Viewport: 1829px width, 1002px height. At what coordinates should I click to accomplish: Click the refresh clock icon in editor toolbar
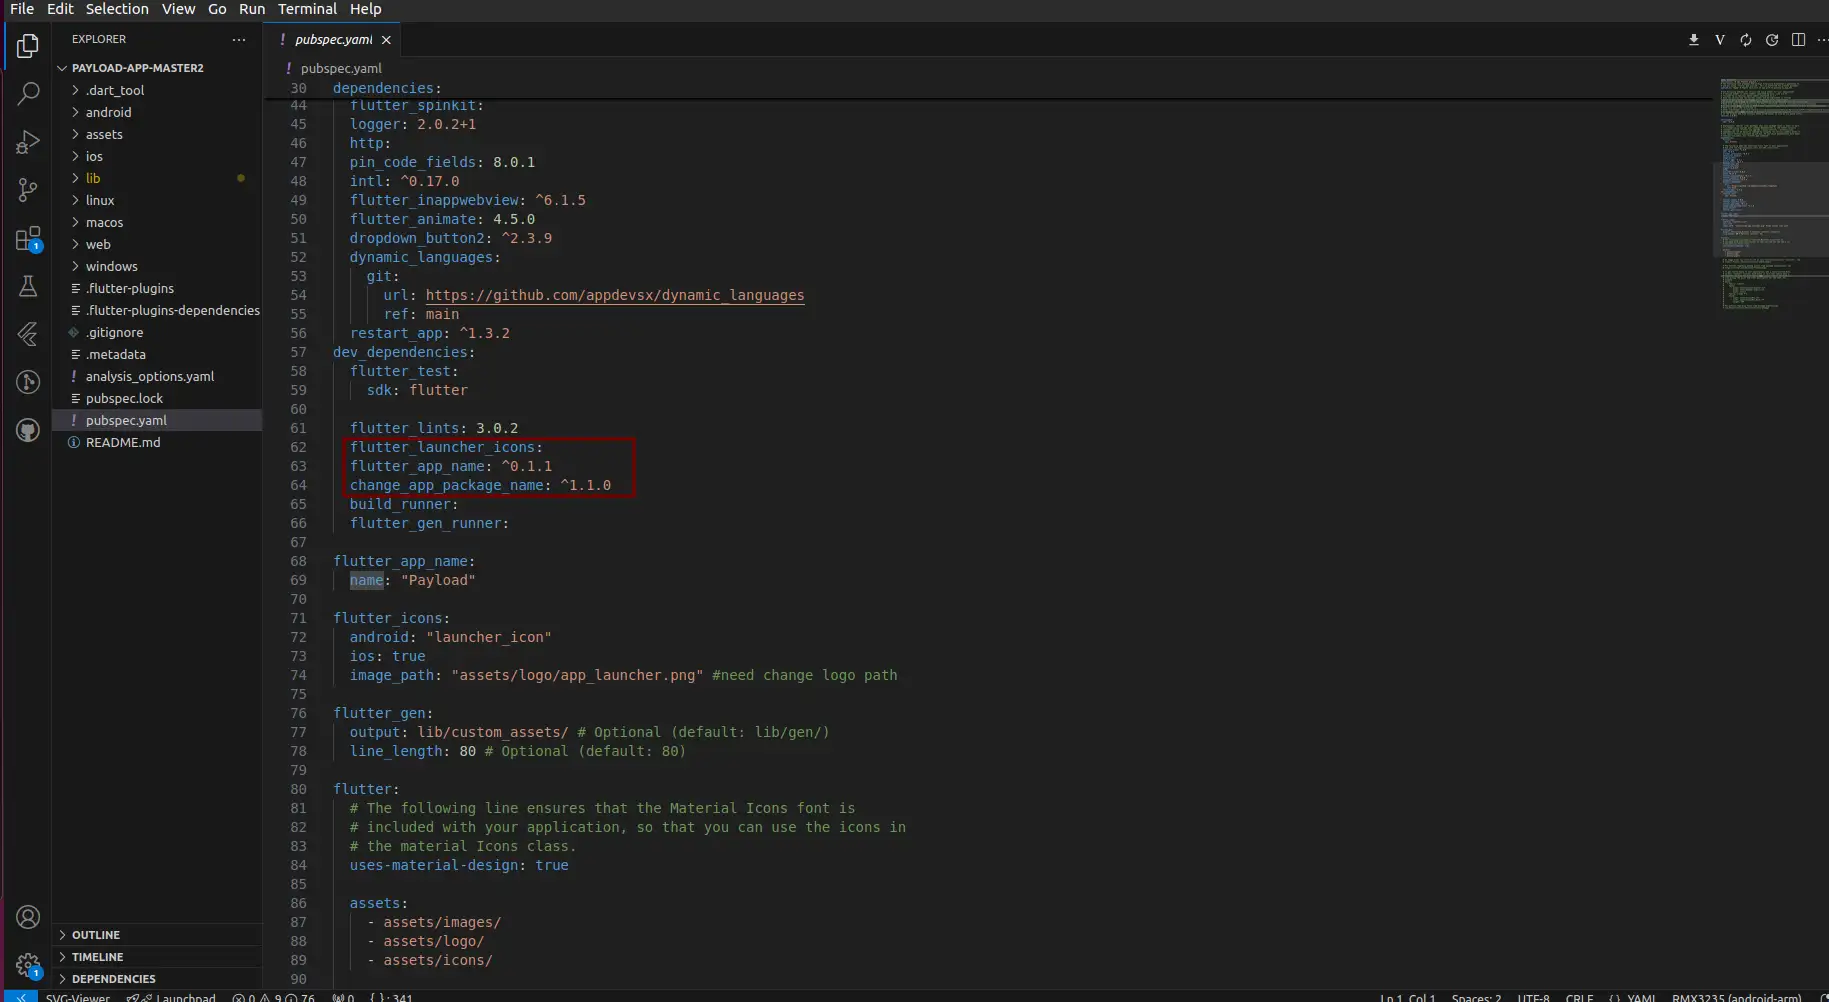[x=1772, y=40]
